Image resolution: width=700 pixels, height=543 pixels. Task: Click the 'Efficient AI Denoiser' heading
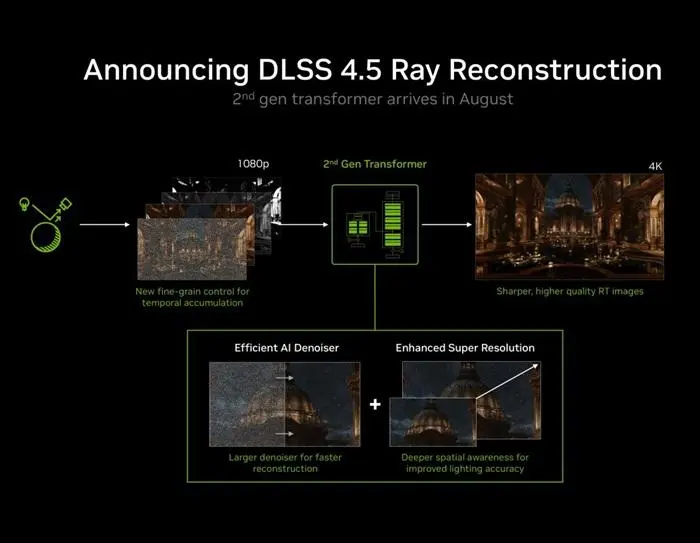point(287,348)
